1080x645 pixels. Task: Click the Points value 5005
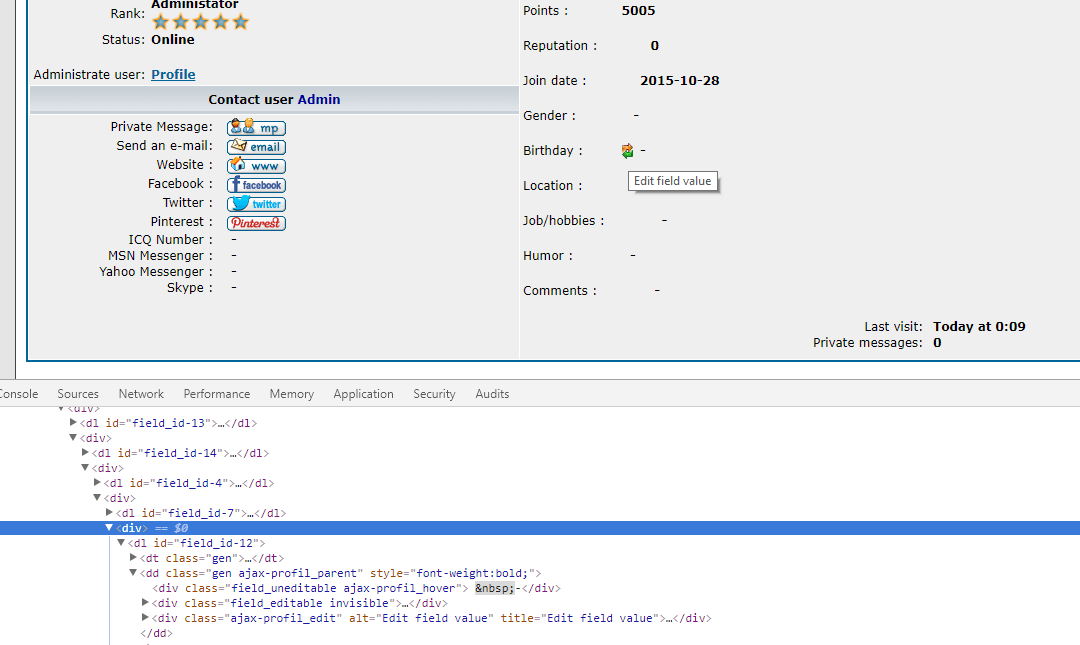(x=638, y=10)
